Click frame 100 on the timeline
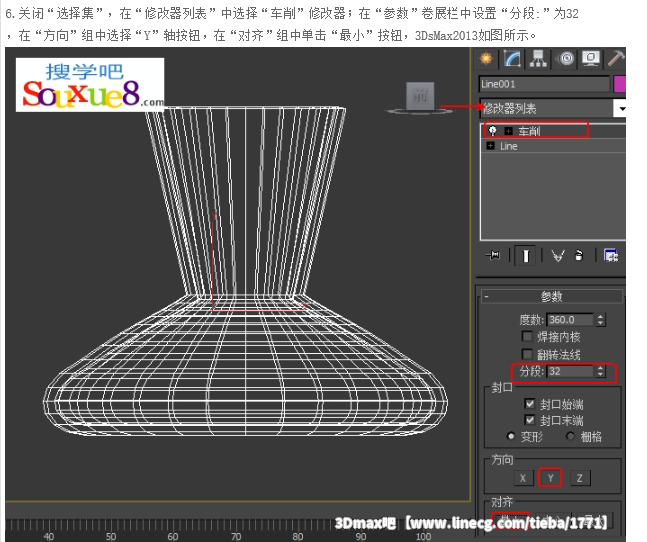This screenshot has width=647, height=542. point(423,536)
